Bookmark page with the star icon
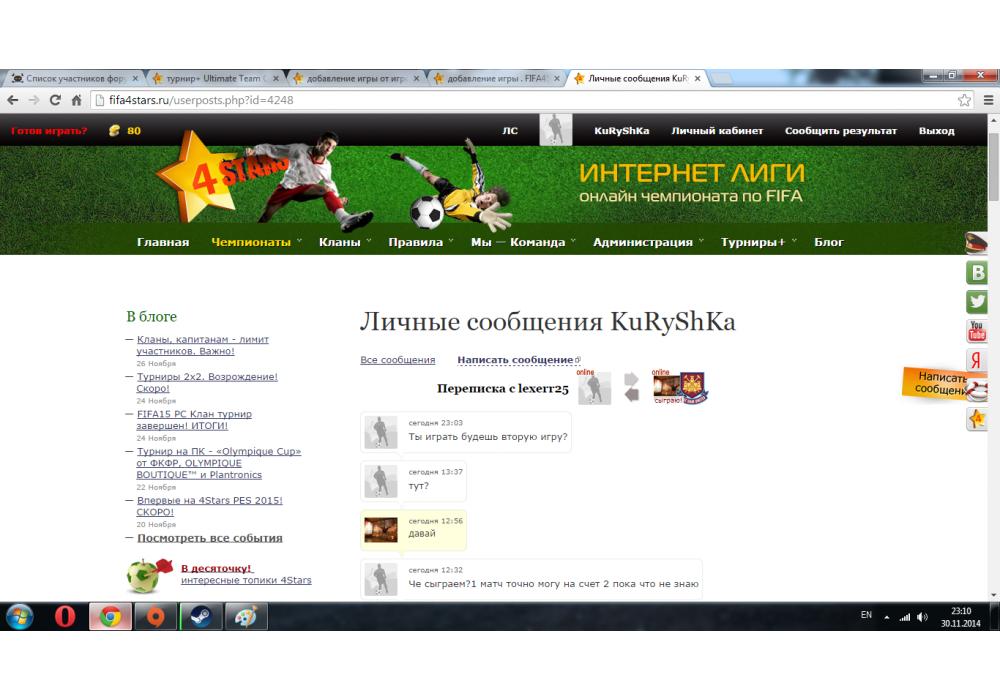The height and width of the screenshot is (700, 1000). [964, 100]
